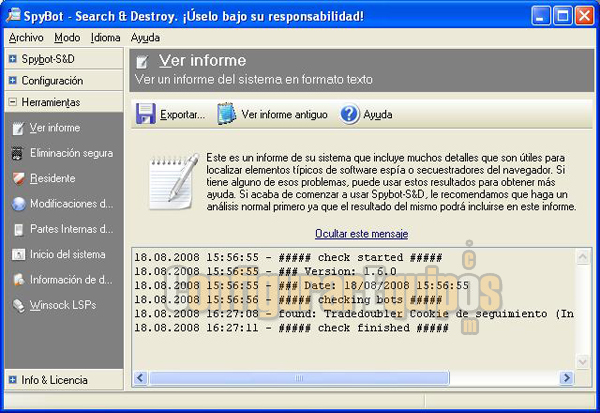This screenshot has height=413, width=600.
Task: Select Residente in the sidebar
Action: point(52,178)
